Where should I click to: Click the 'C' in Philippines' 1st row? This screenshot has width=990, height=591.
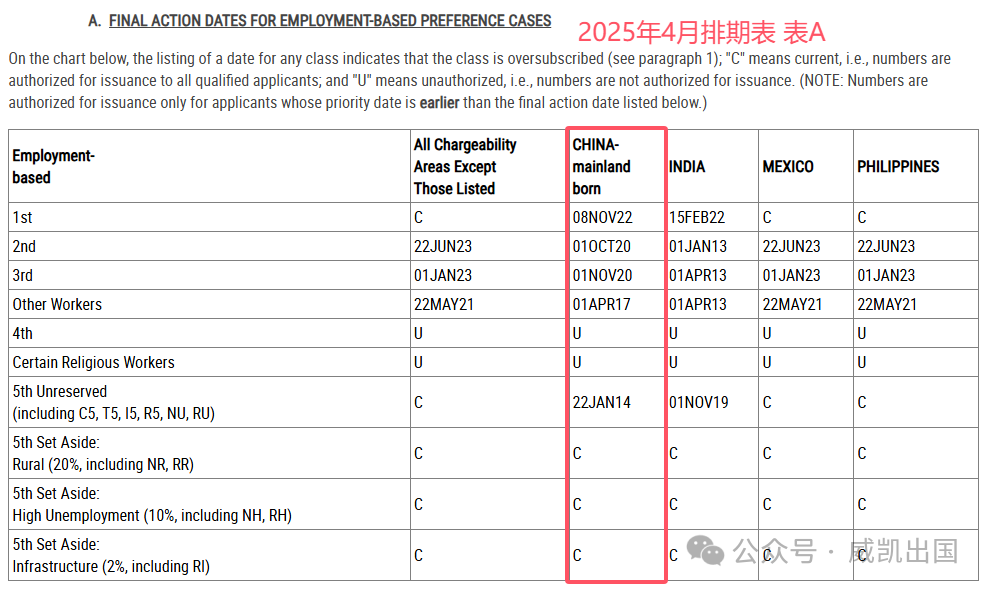862,217
